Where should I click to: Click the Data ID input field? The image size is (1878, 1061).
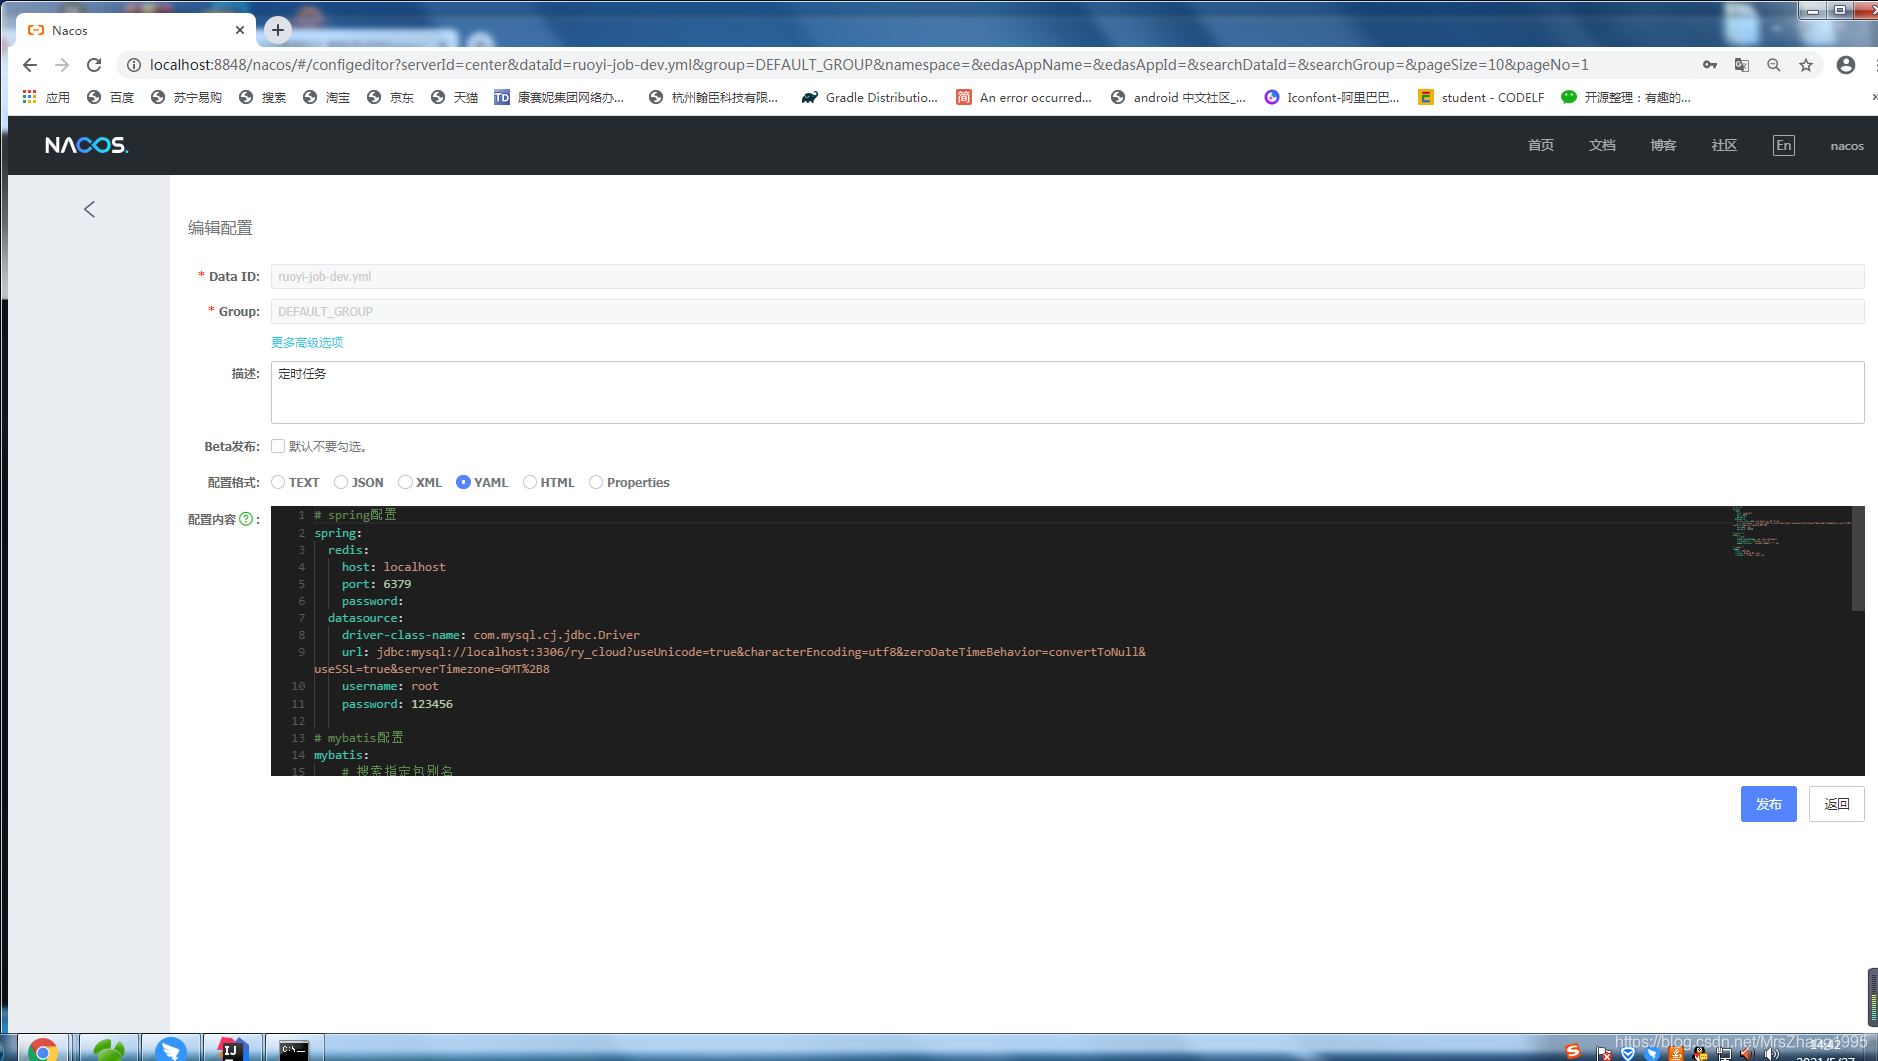point(1067,276)
